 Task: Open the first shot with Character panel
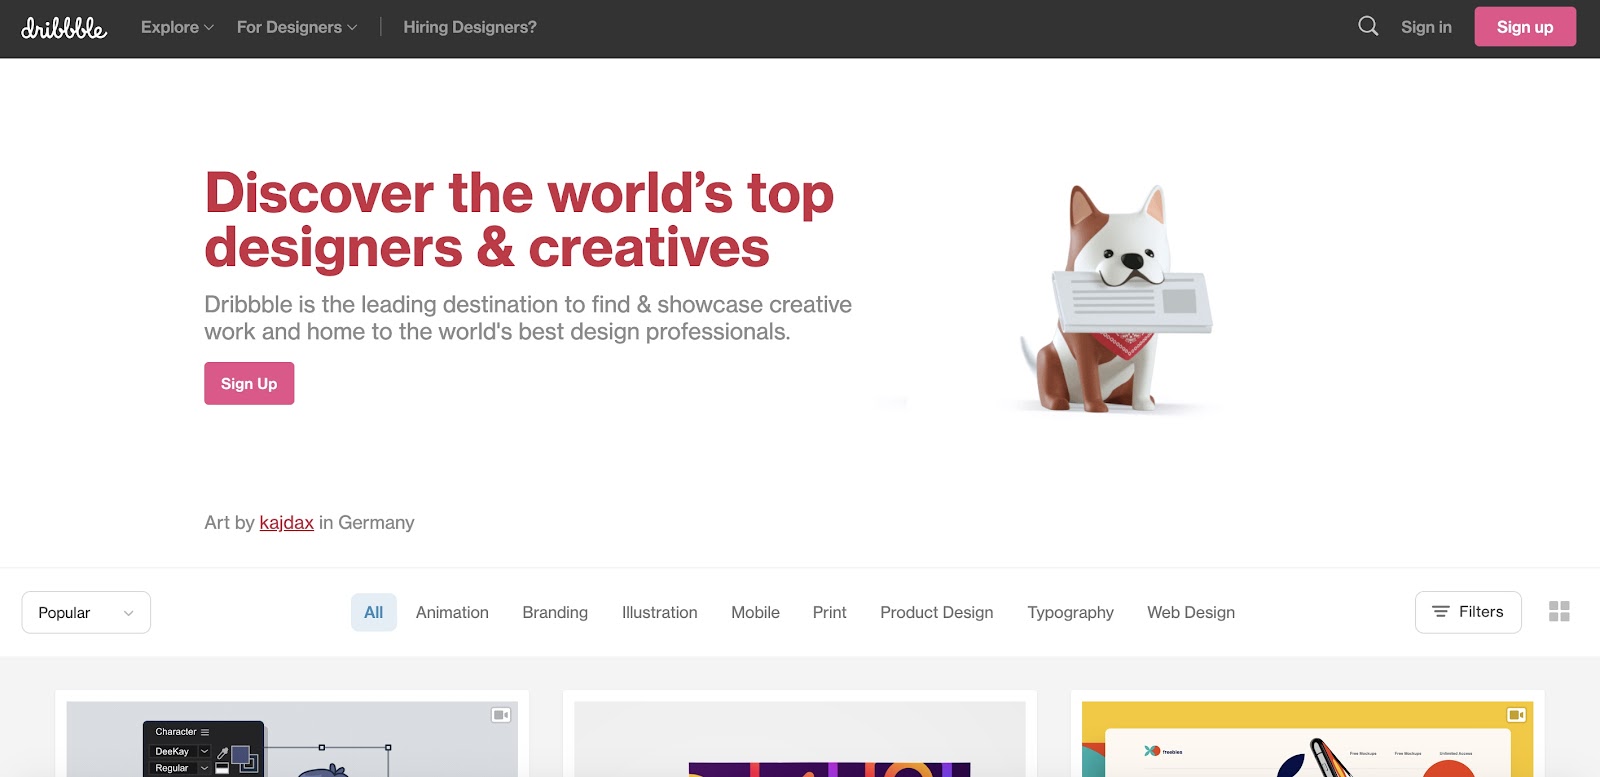[x=292, y=739]
